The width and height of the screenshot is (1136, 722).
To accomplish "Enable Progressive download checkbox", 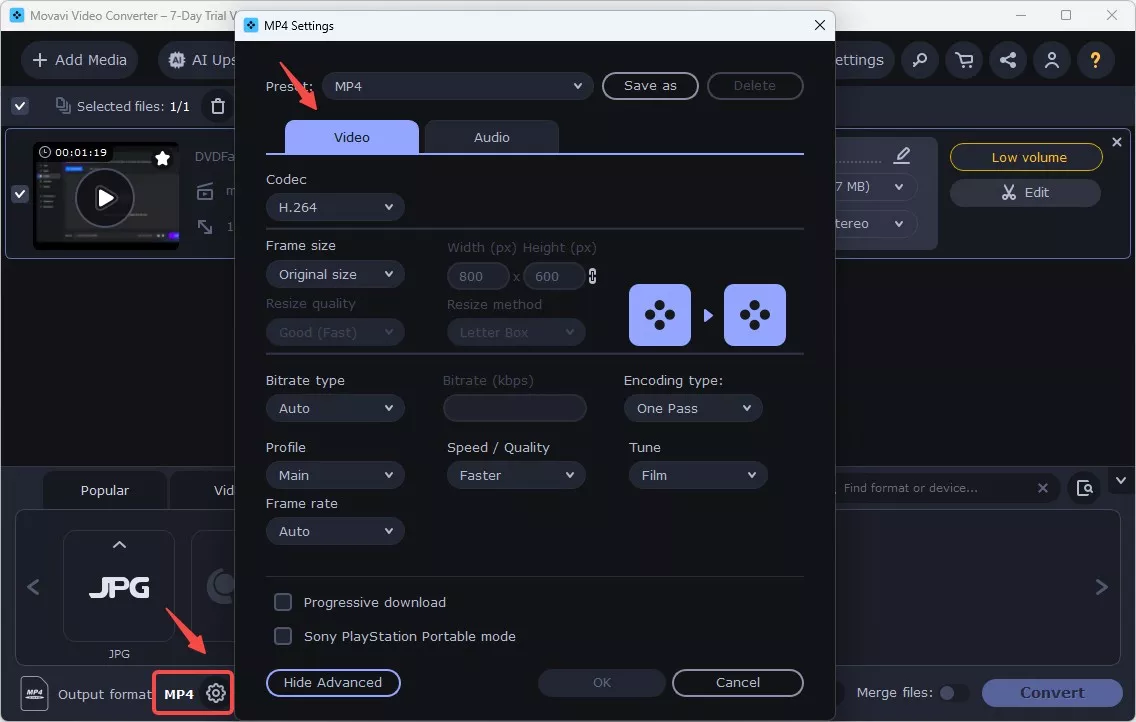I will click(x=283, y=602).
